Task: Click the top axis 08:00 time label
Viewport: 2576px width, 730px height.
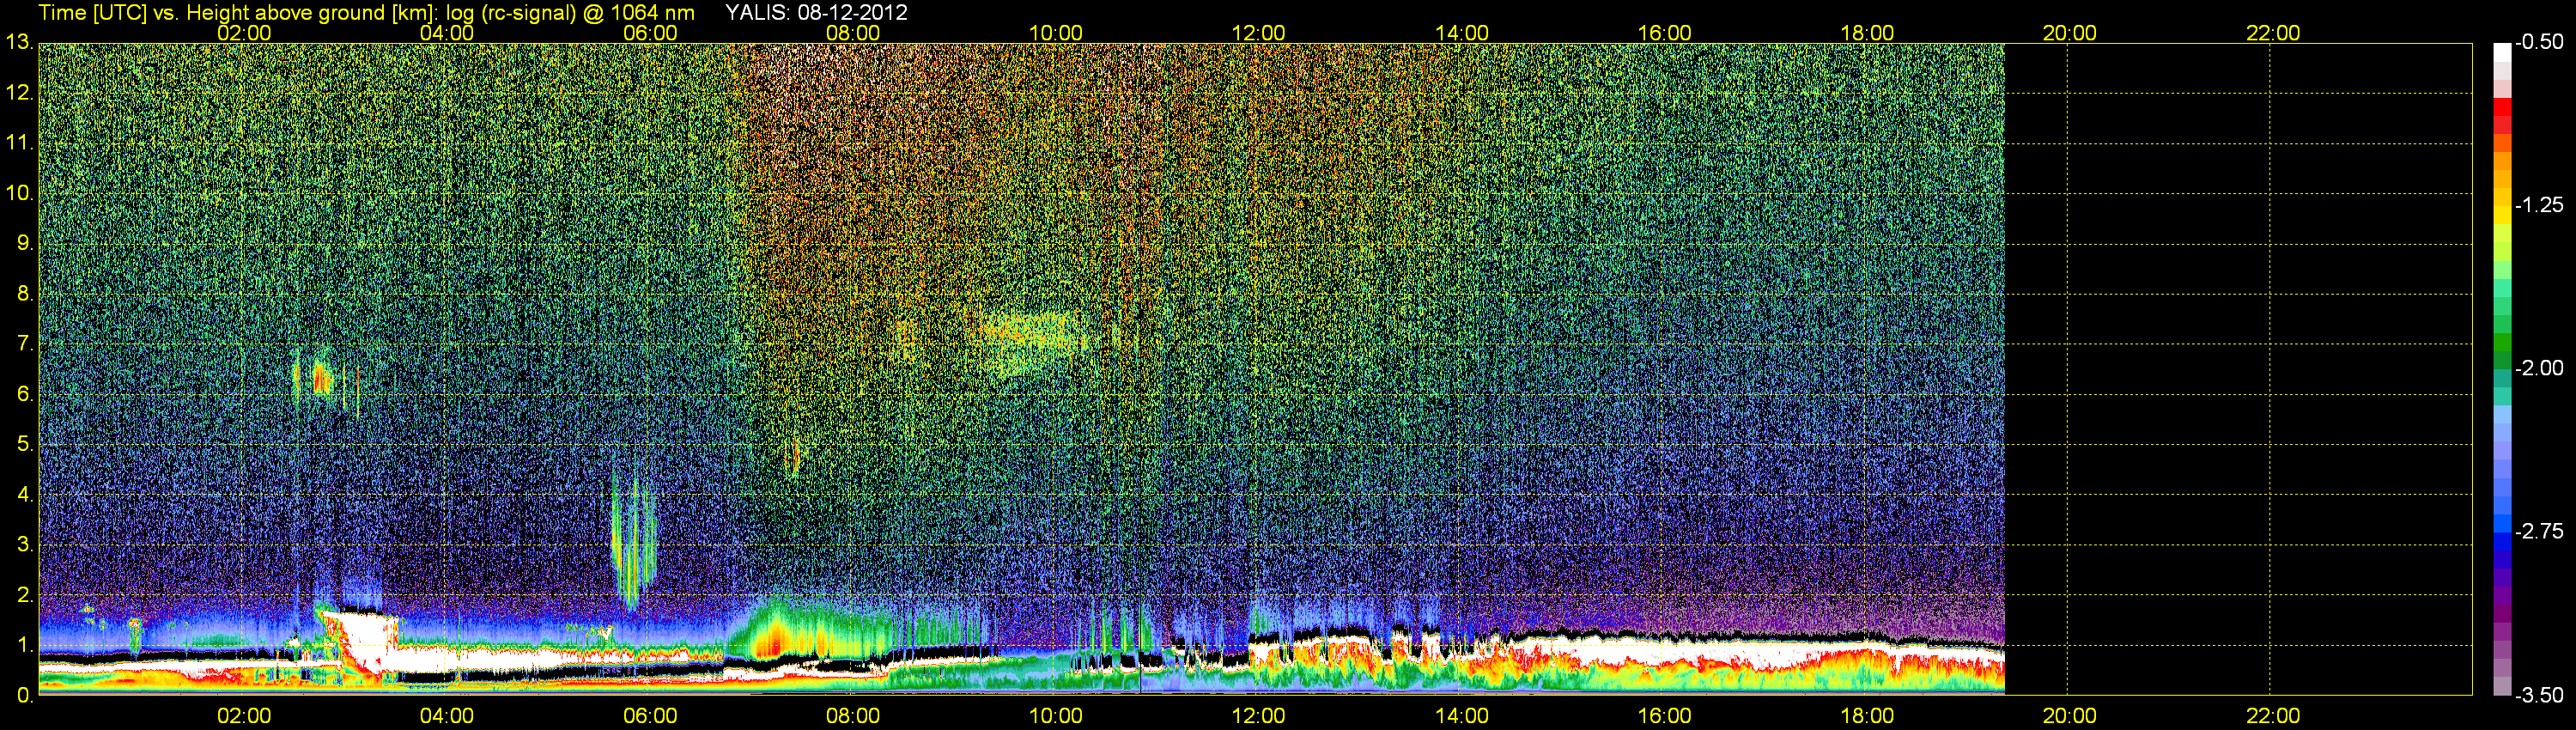Action: tap(853, 33)
